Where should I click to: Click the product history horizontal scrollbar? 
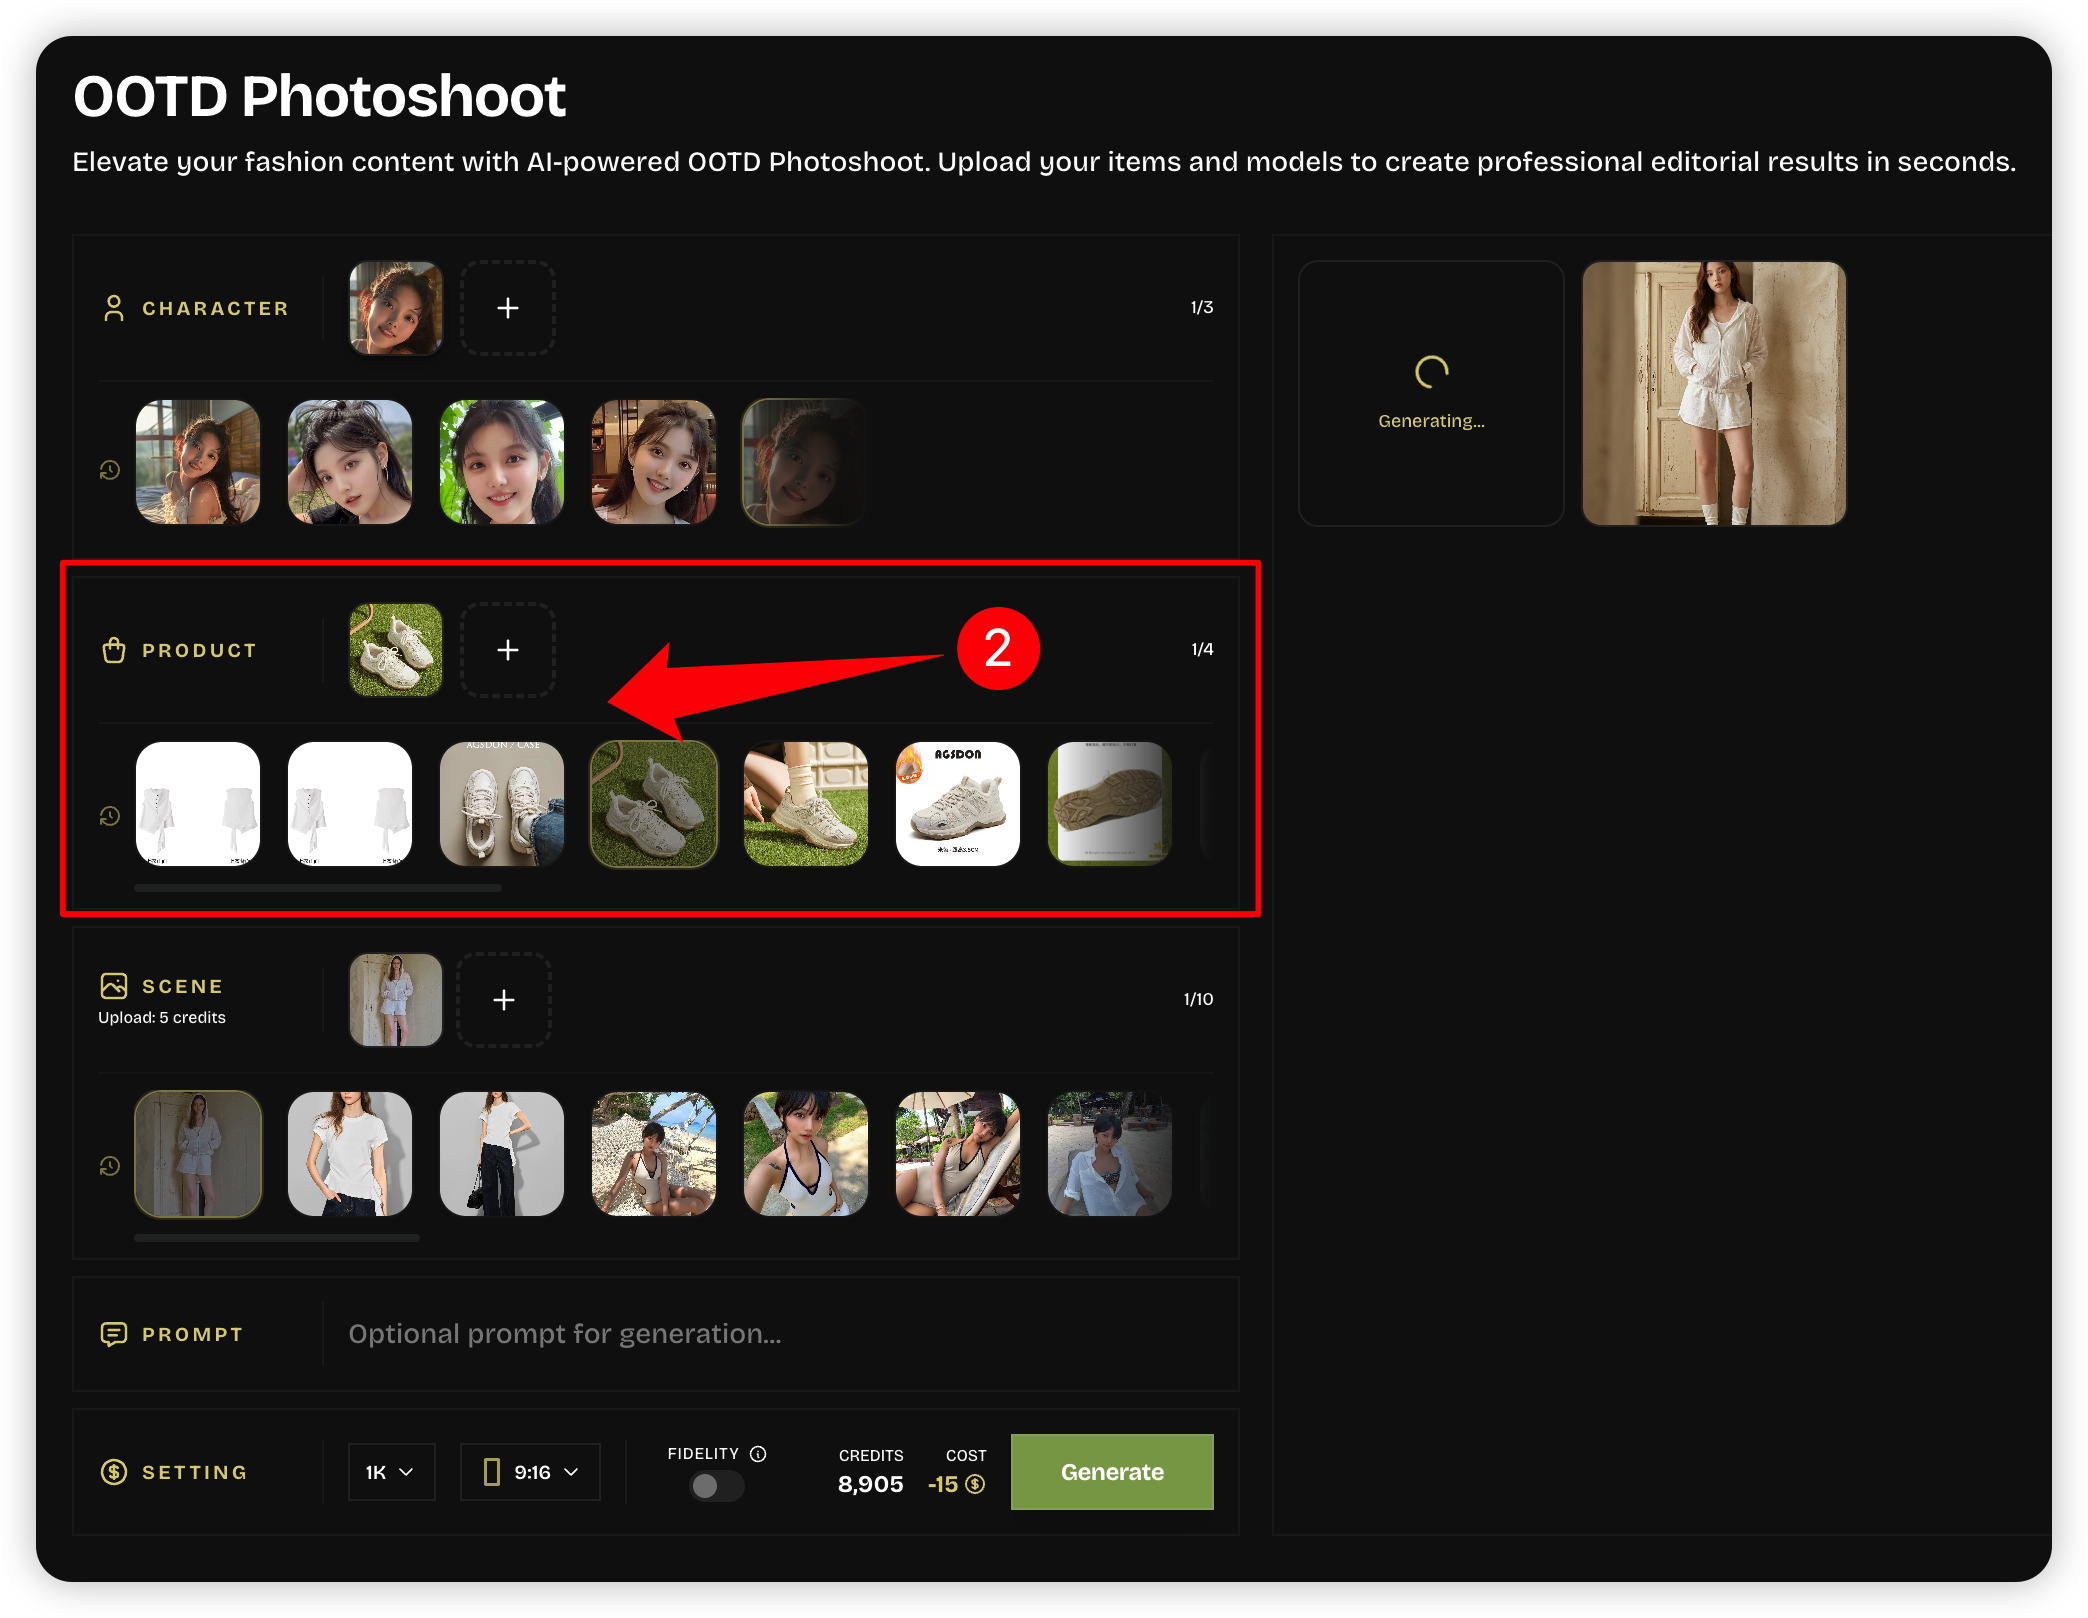(x=318, y=888)
